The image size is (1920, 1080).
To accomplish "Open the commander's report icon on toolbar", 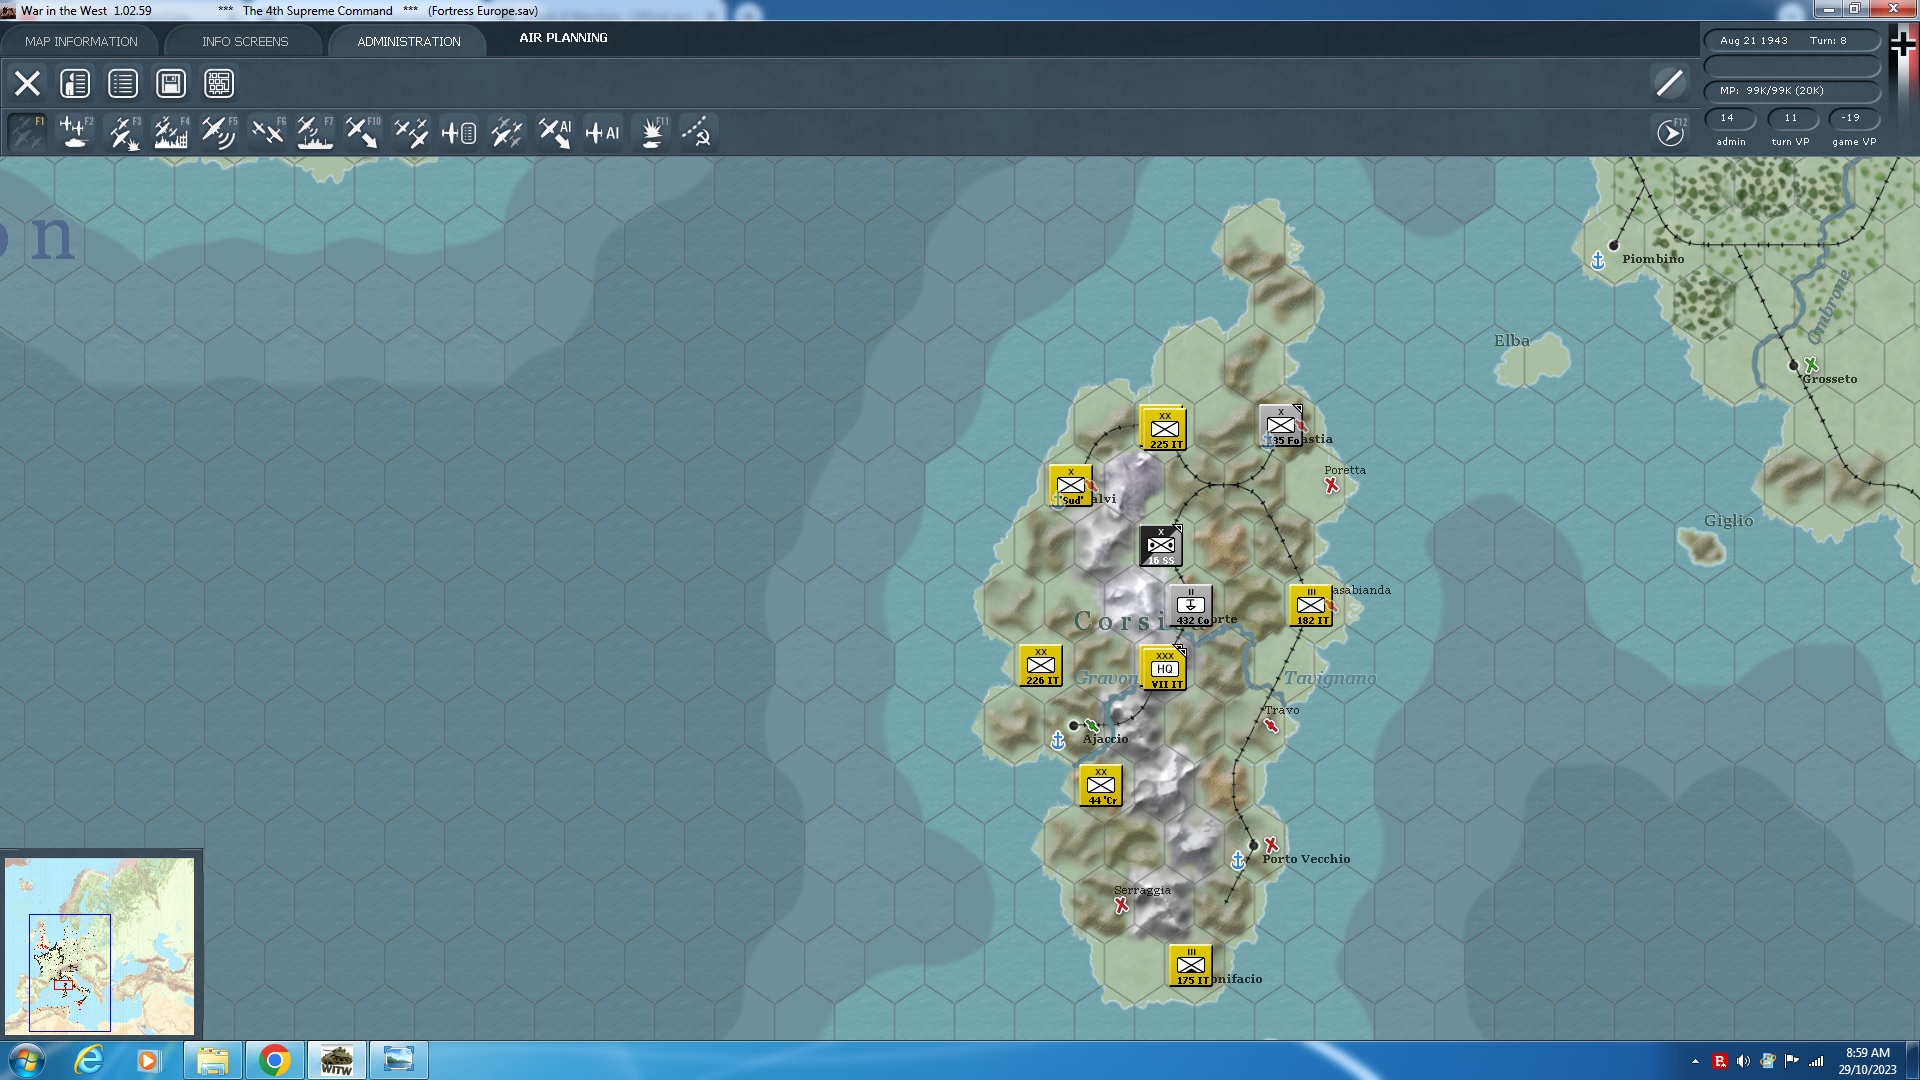I will 74,83.
